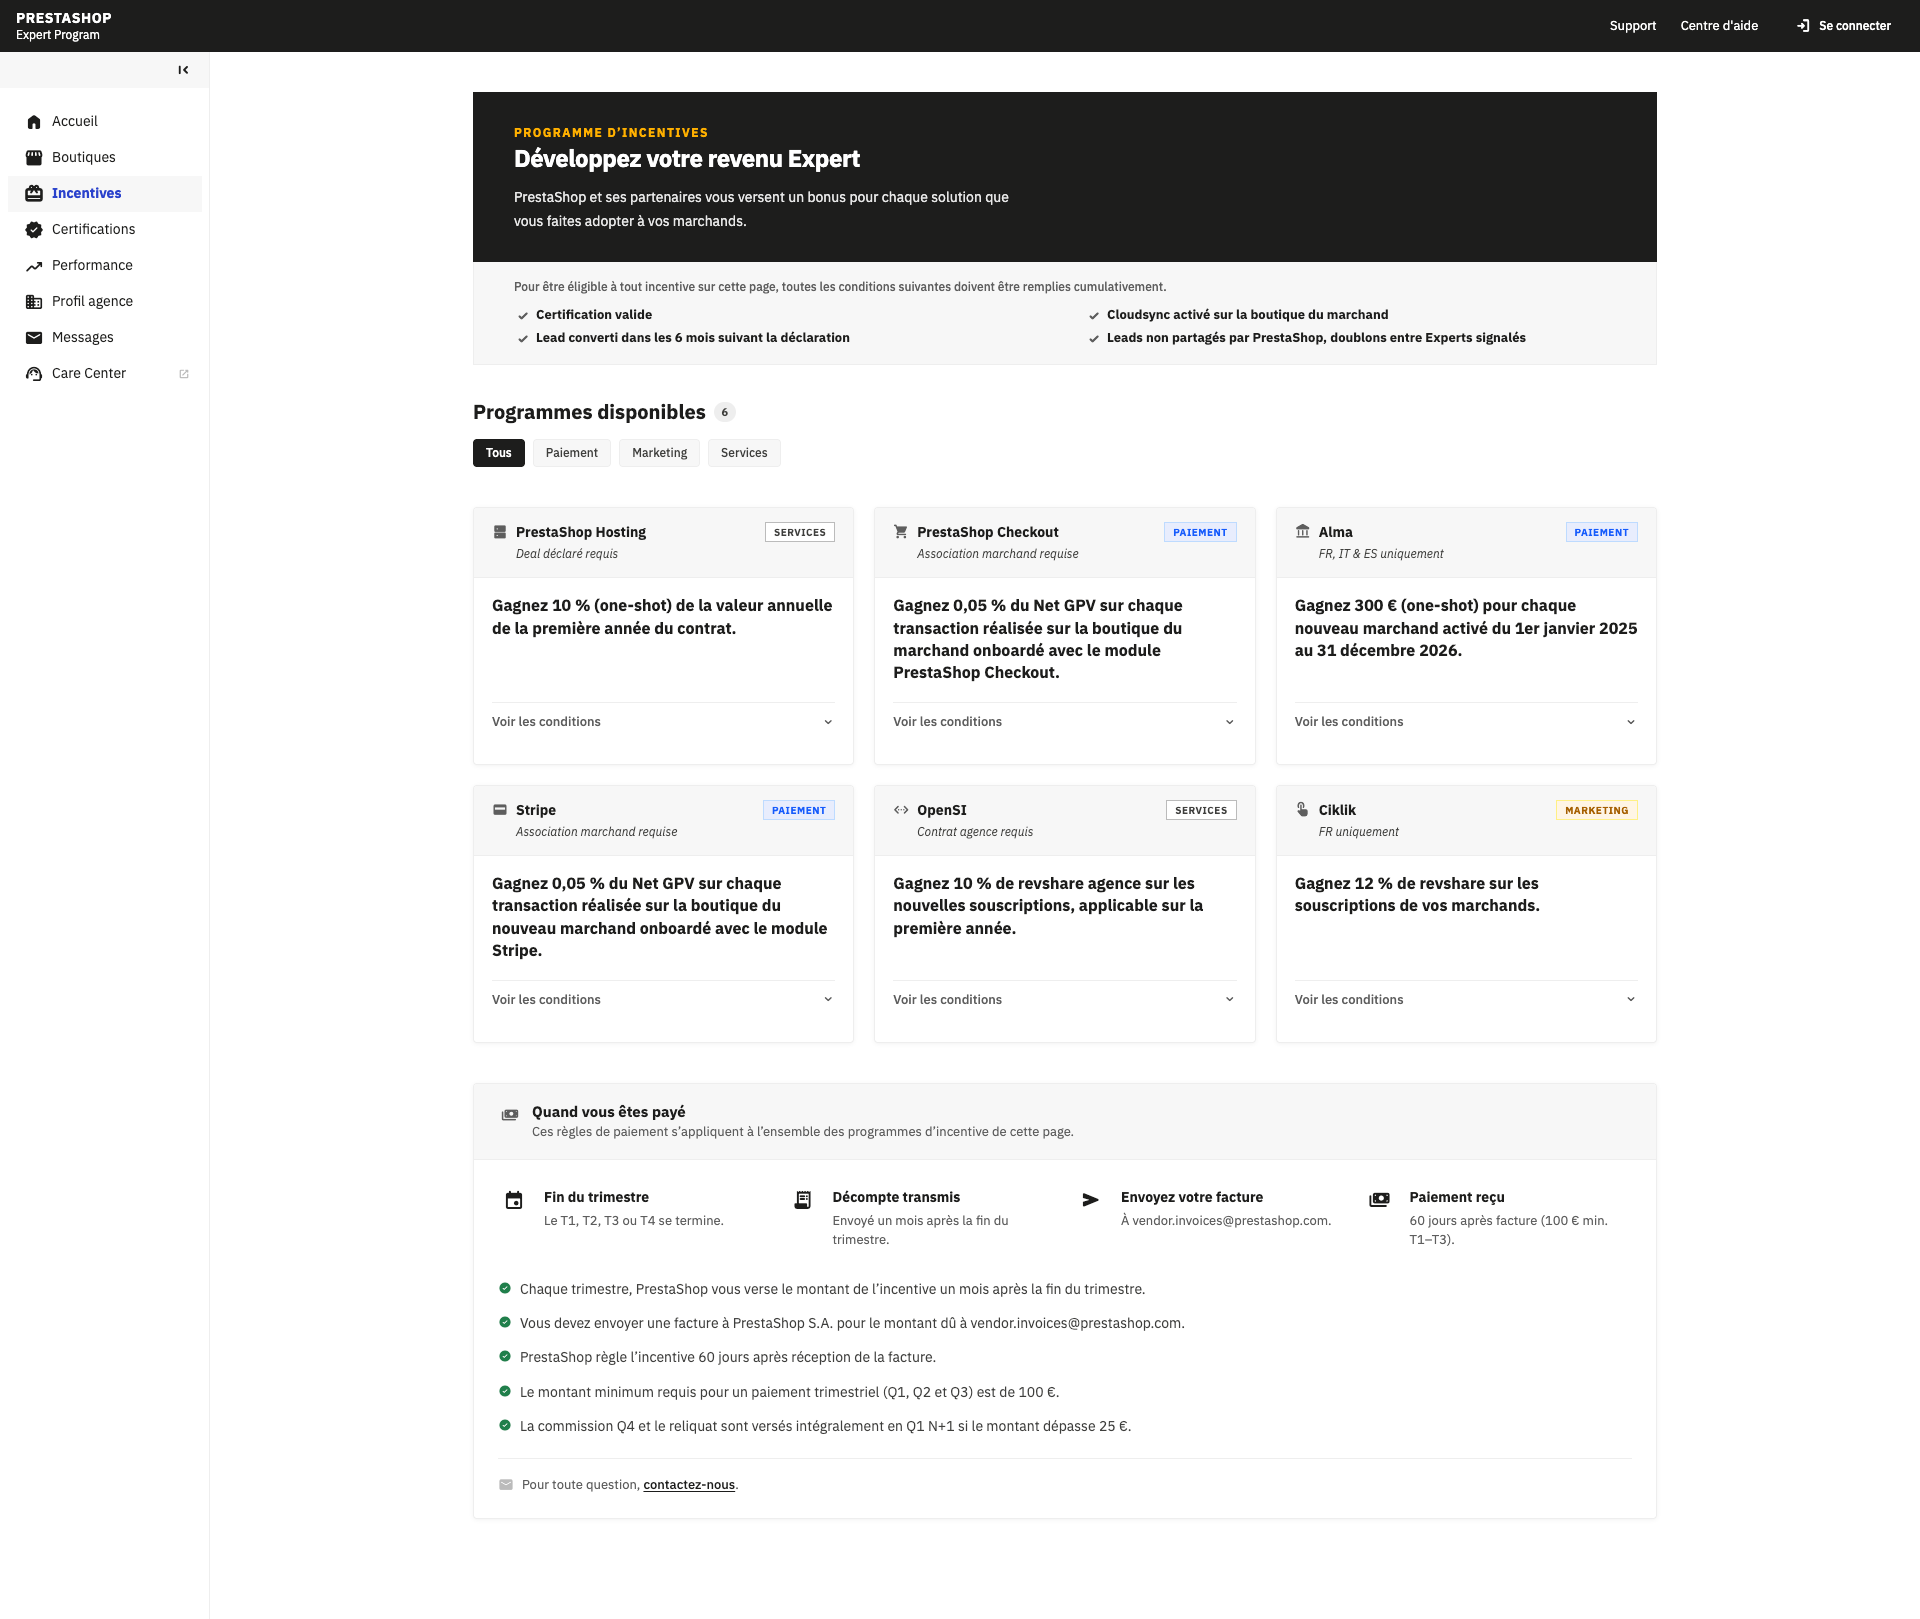This screenshot has height=1619, width=1920.
Task: Click the login arrow icon by Se connecter
Action: point(1803,26)
